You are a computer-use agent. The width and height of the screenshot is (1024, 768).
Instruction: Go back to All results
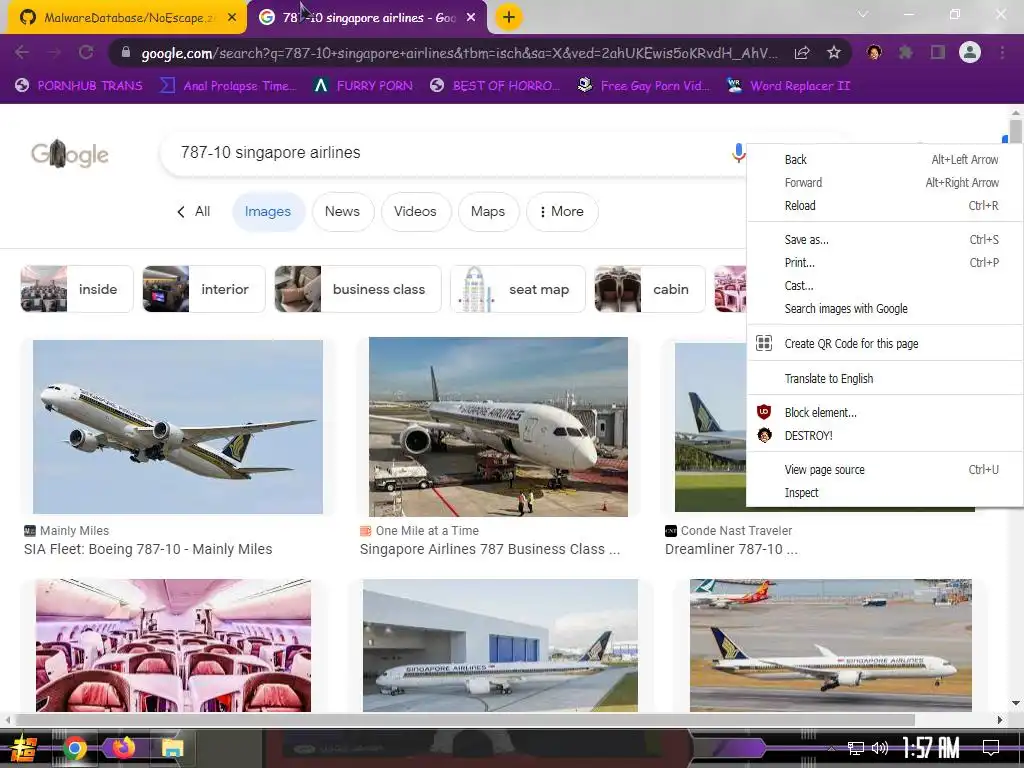194,212
